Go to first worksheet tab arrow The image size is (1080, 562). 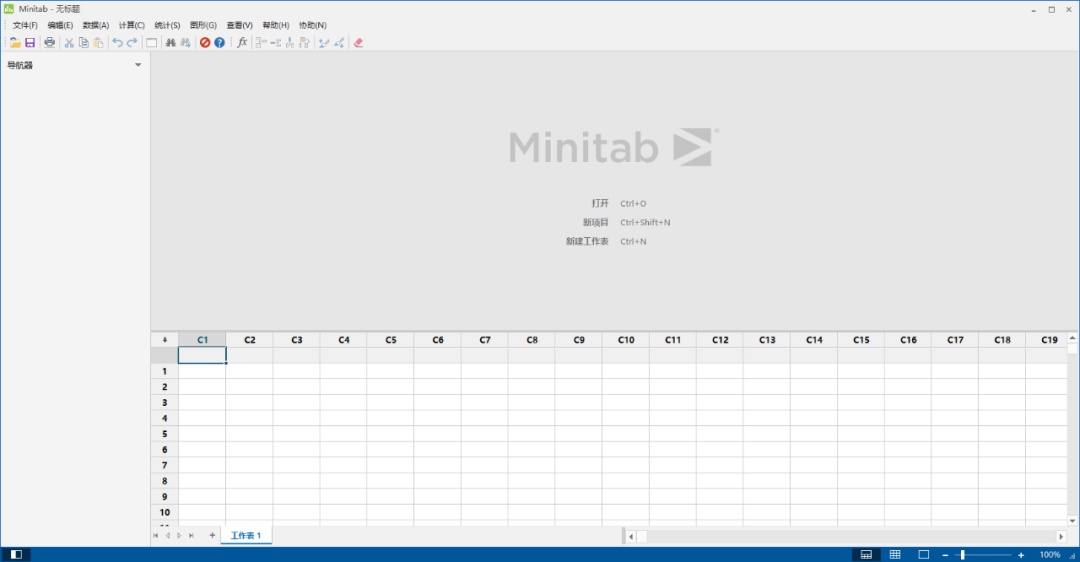pyautogui.click(x=156, y=535)
